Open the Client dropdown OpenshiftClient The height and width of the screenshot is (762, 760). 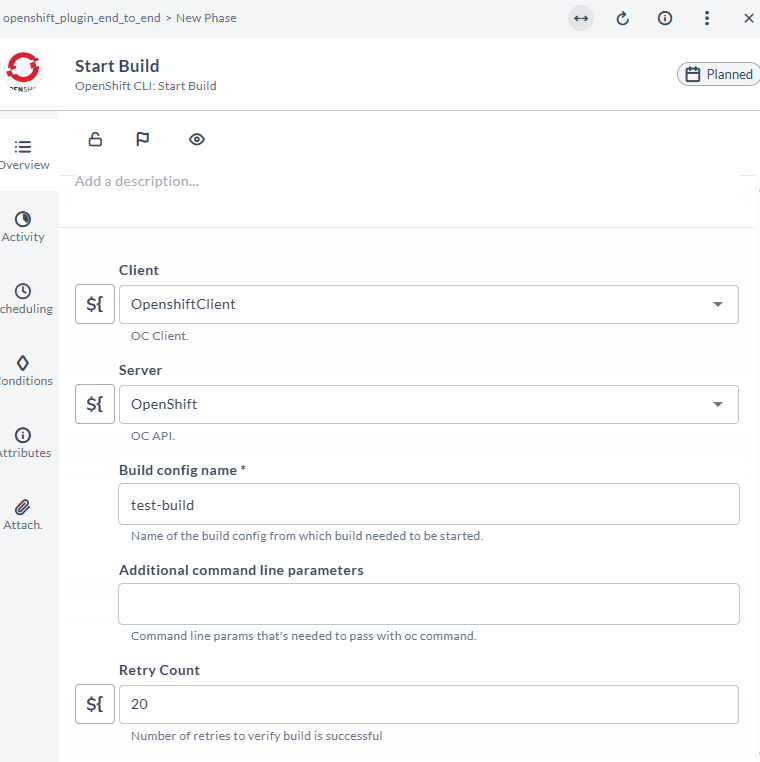[429, 304]
